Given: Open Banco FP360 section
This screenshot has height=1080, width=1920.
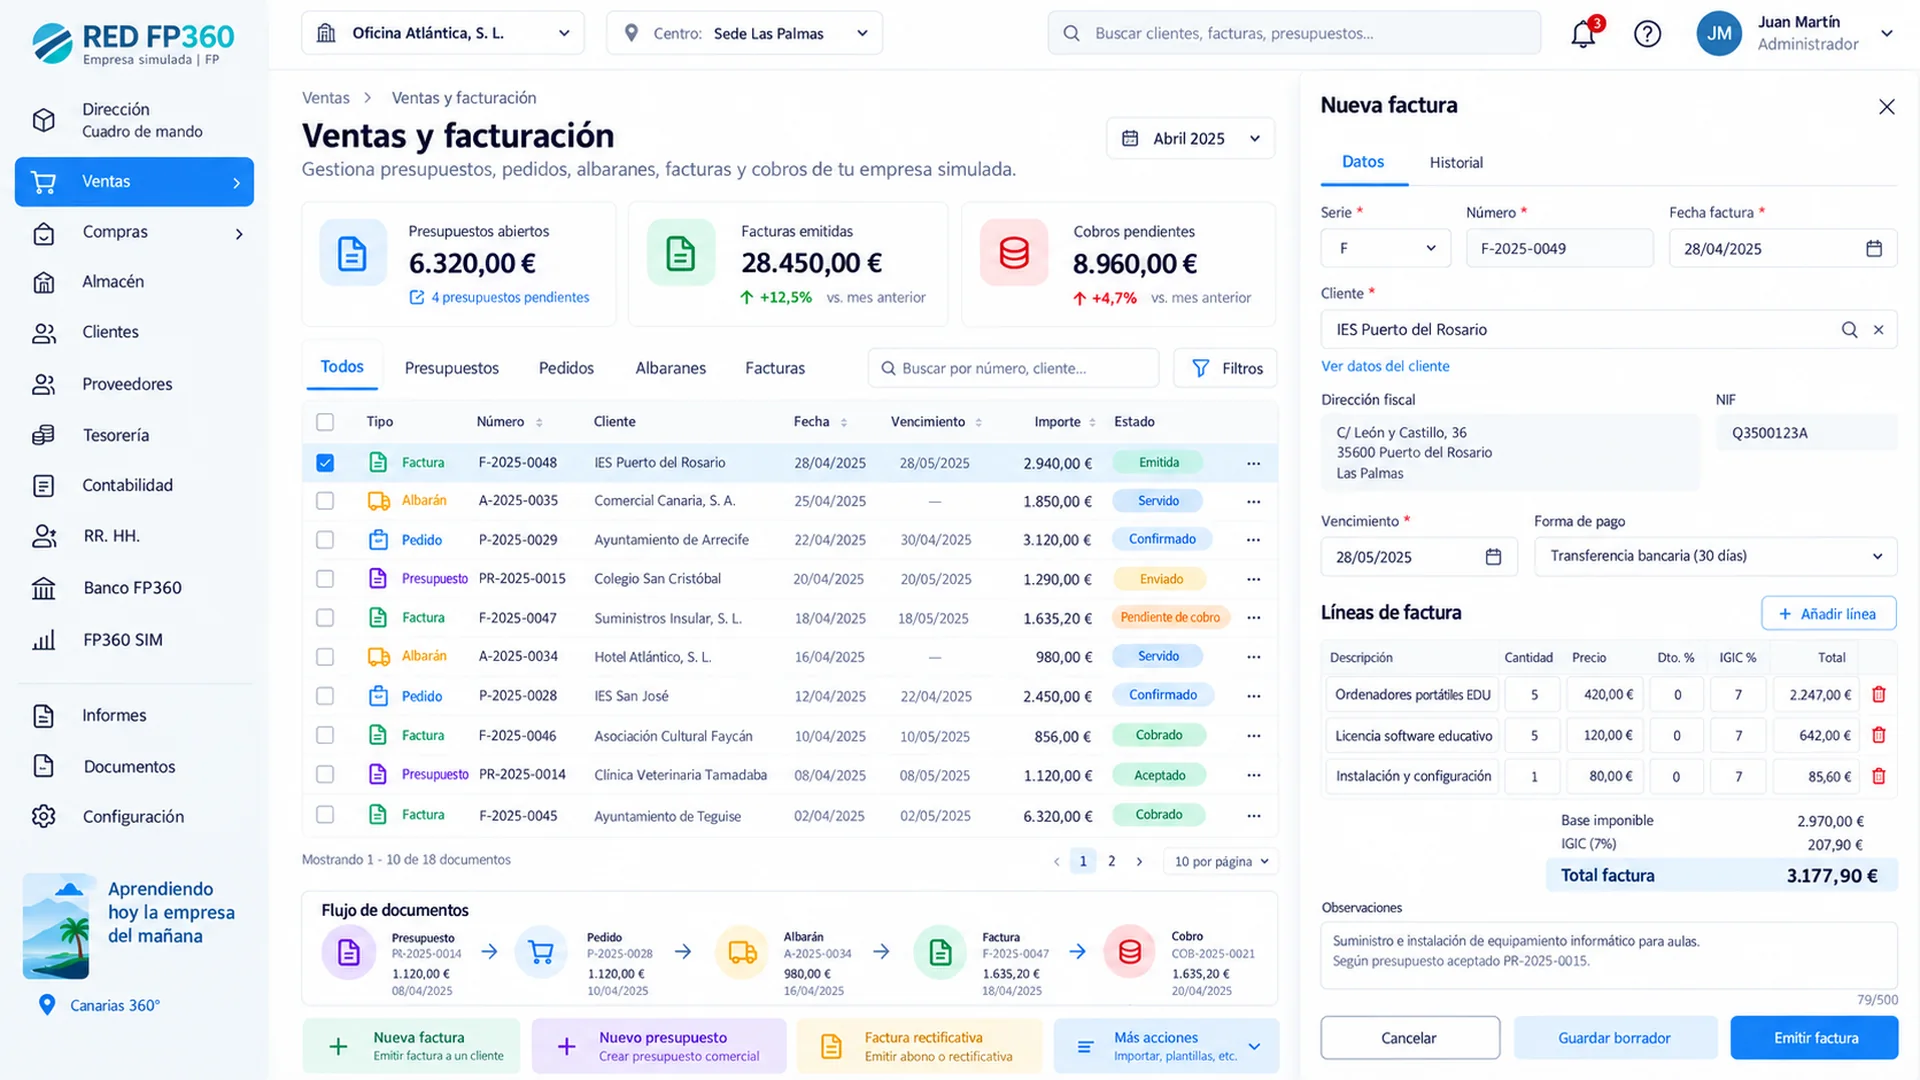Looking at the screenshot, I should point(134,588).
